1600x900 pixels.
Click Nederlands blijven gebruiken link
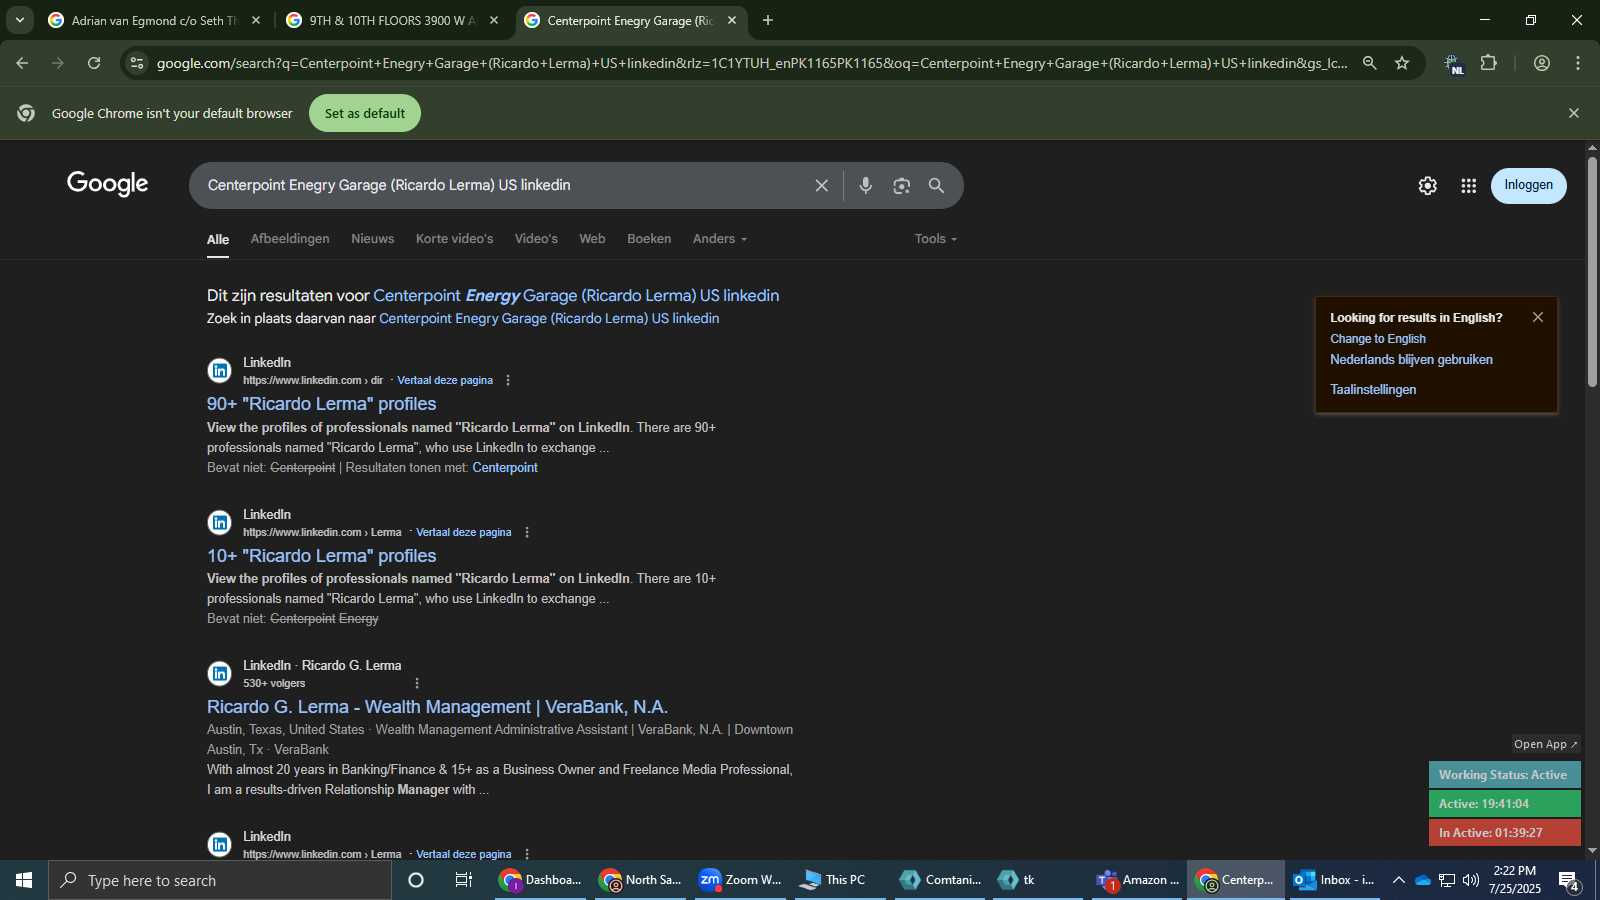pos(1411,360)
